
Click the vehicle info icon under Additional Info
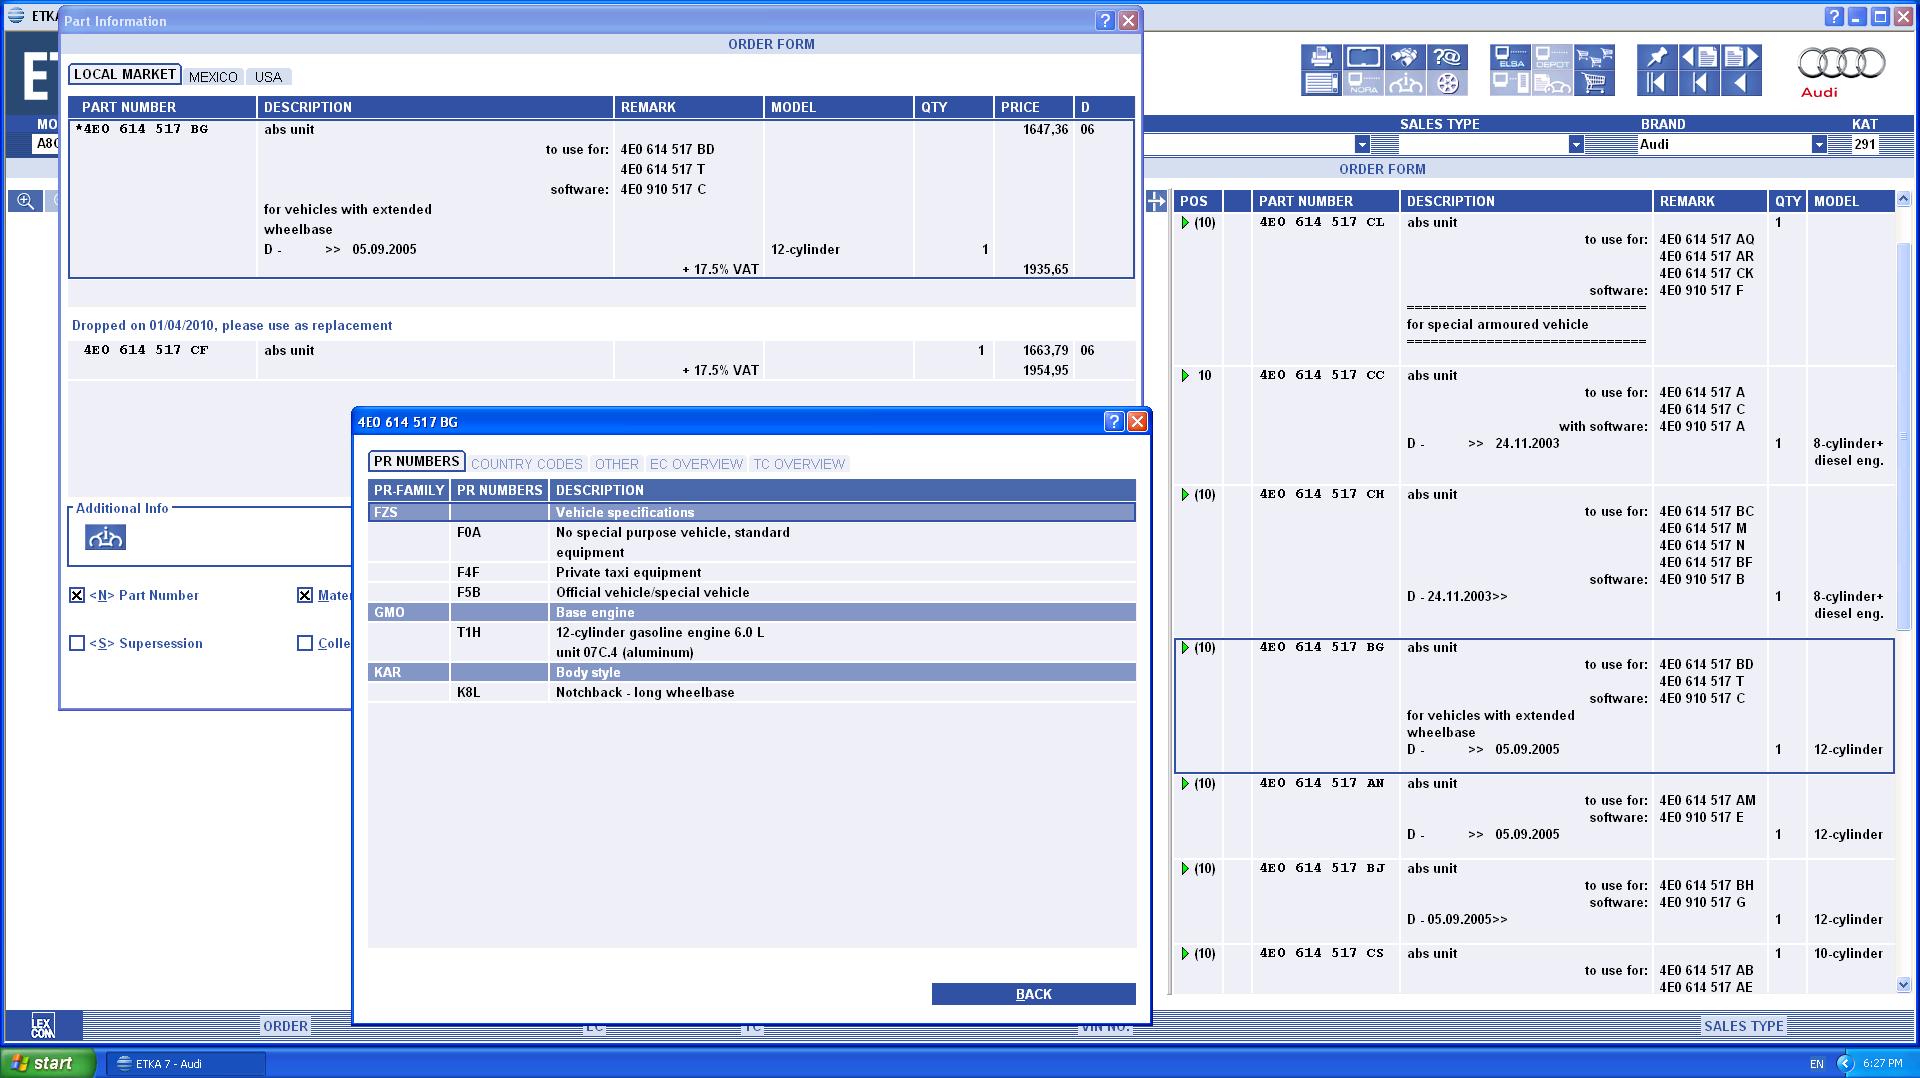pos(105,538)
